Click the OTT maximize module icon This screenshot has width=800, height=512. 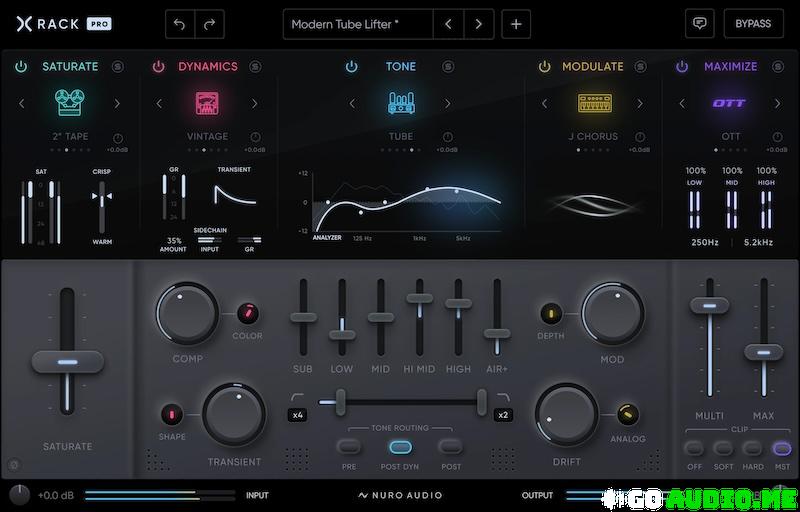[x=729, y=103]
